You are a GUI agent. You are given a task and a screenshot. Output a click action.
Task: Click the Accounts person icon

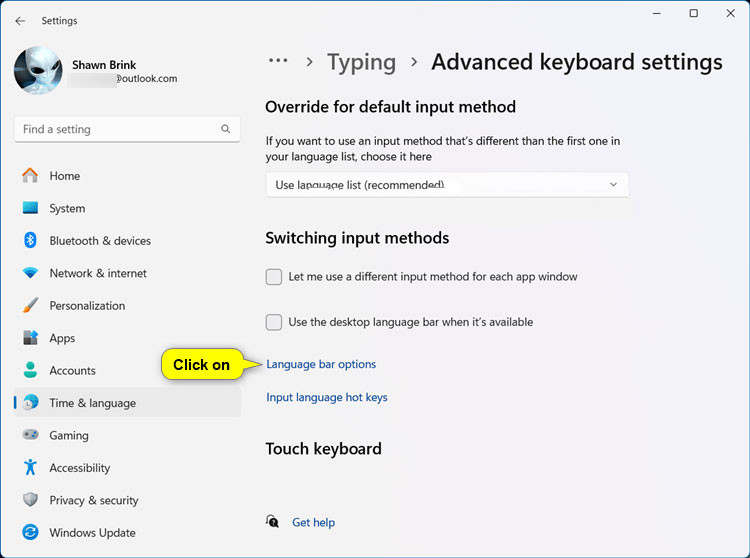click(30, 370)
